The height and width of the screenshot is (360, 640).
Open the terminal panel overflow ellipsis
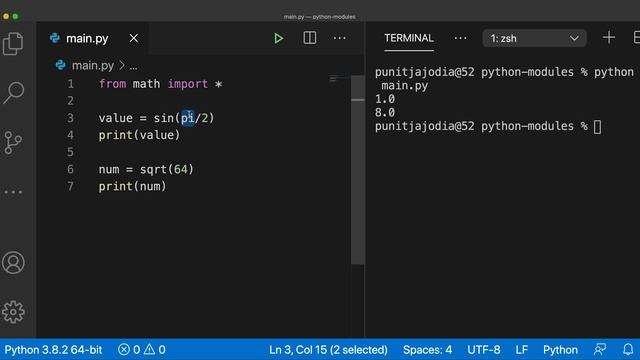[x=460, y=38]
